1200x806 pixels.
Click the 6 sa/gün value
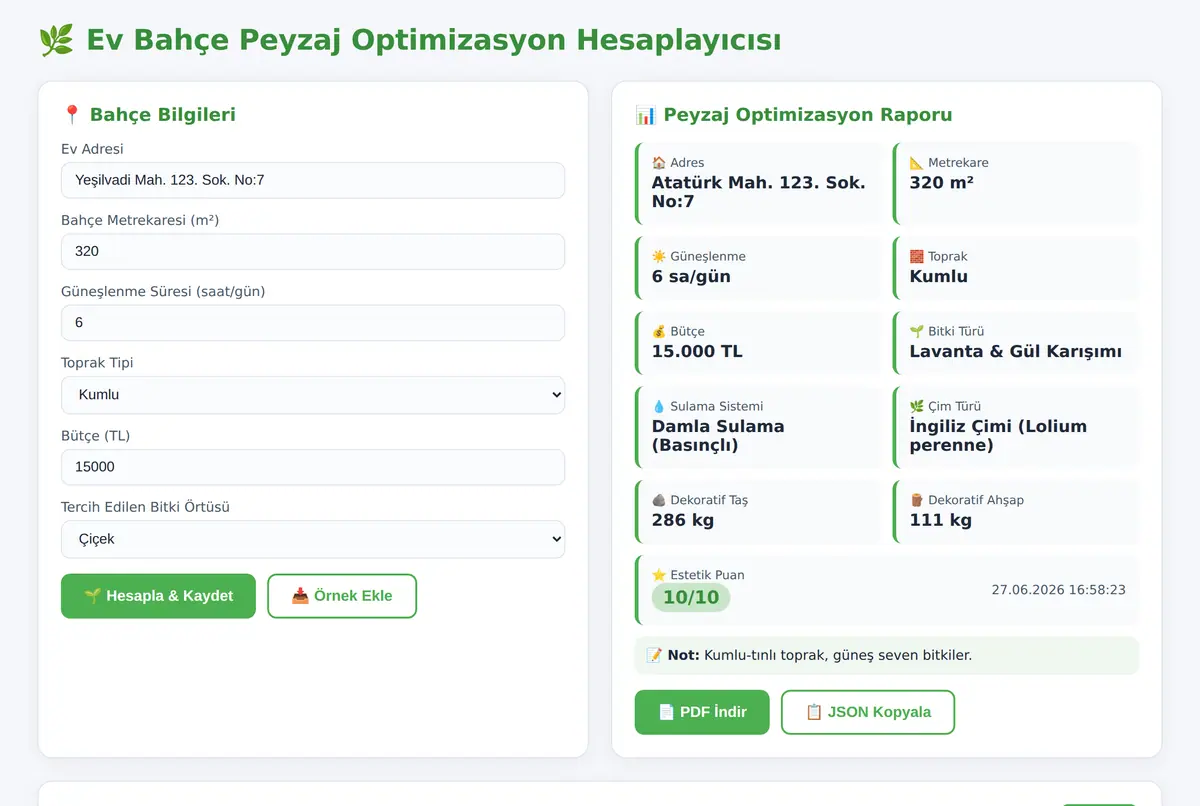coord(691,277)
